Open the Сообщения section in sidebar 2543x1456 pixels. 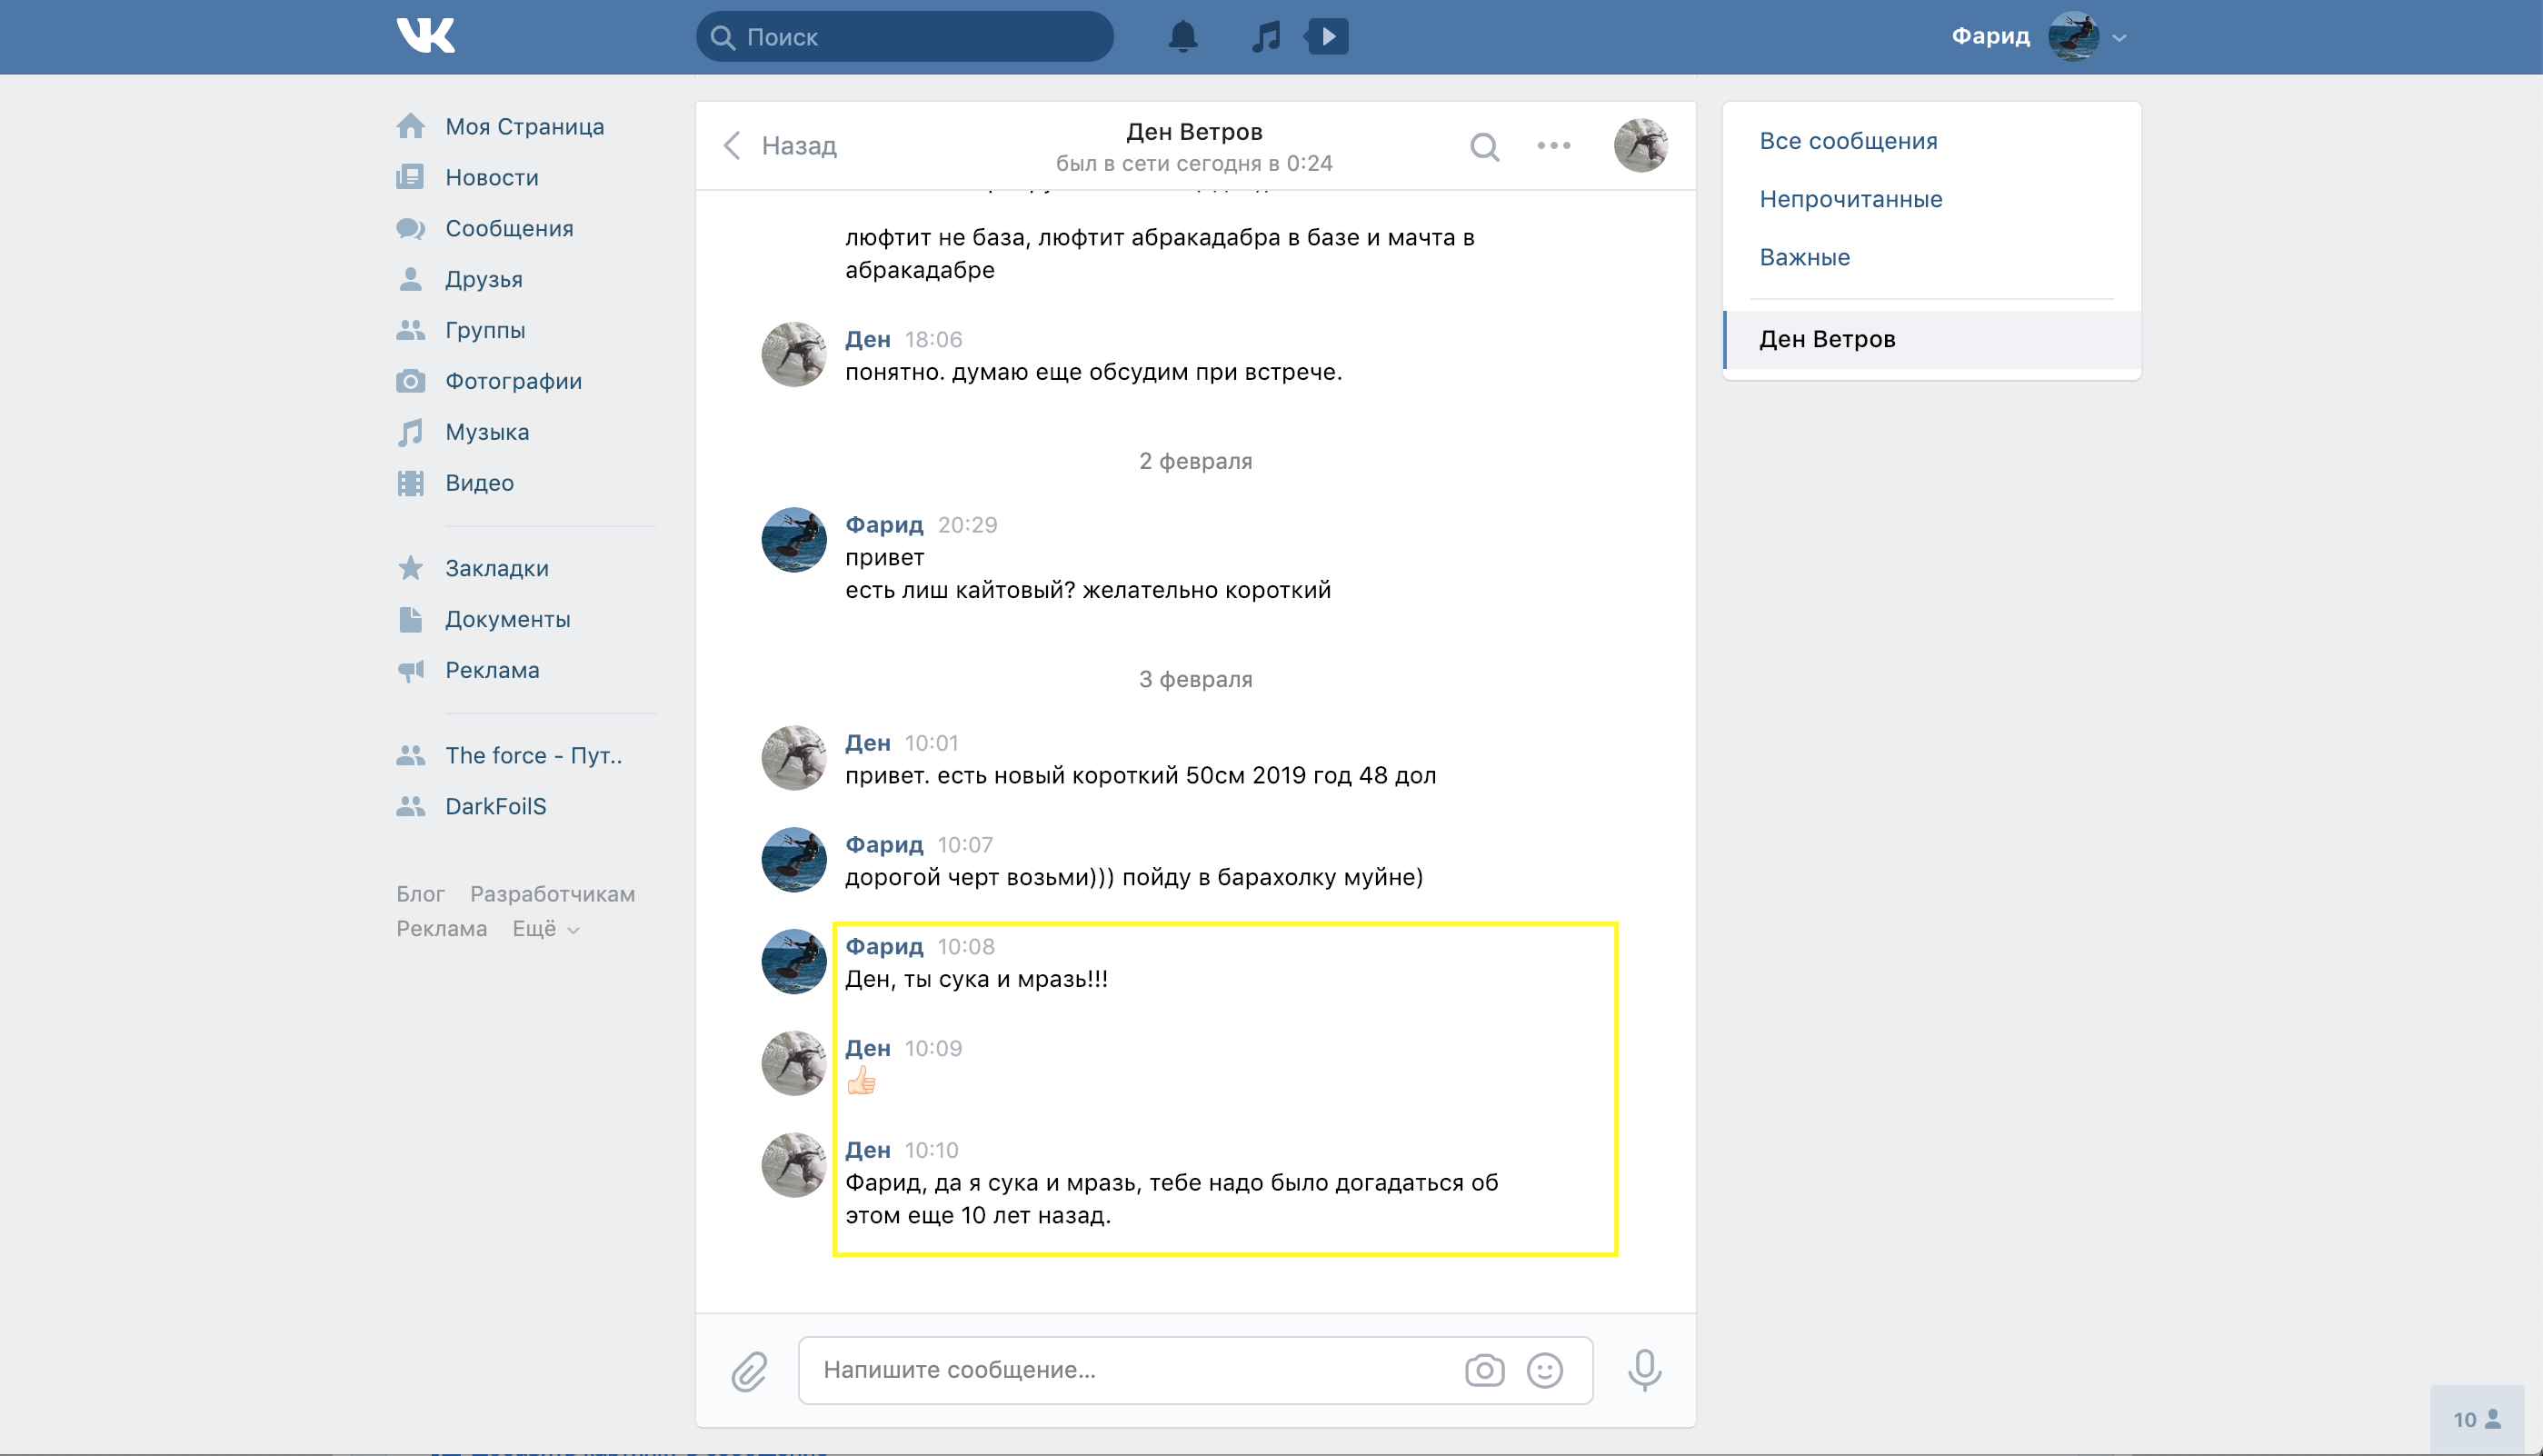click(x=508, y=229)
